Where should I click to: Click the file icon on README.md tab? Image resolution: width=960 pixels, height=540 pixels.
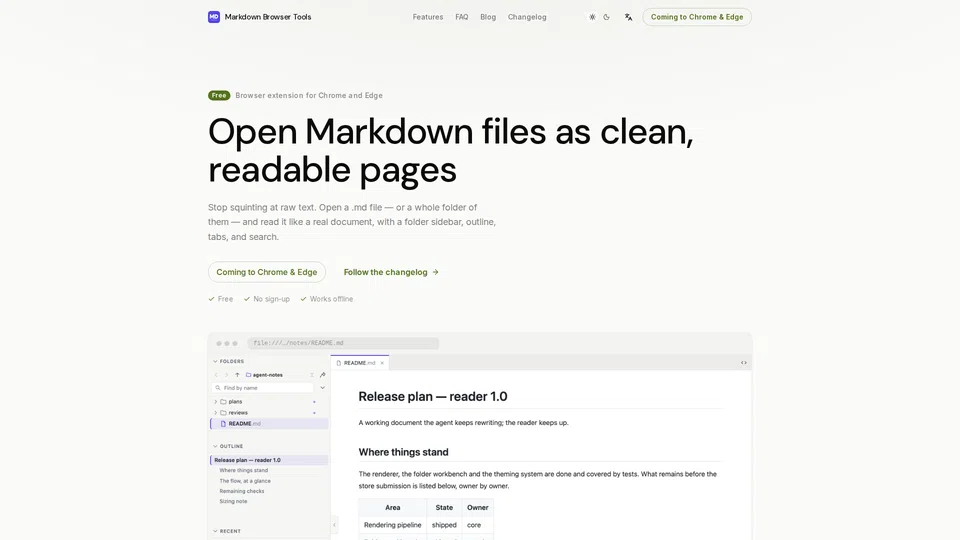tap(339, 363)
